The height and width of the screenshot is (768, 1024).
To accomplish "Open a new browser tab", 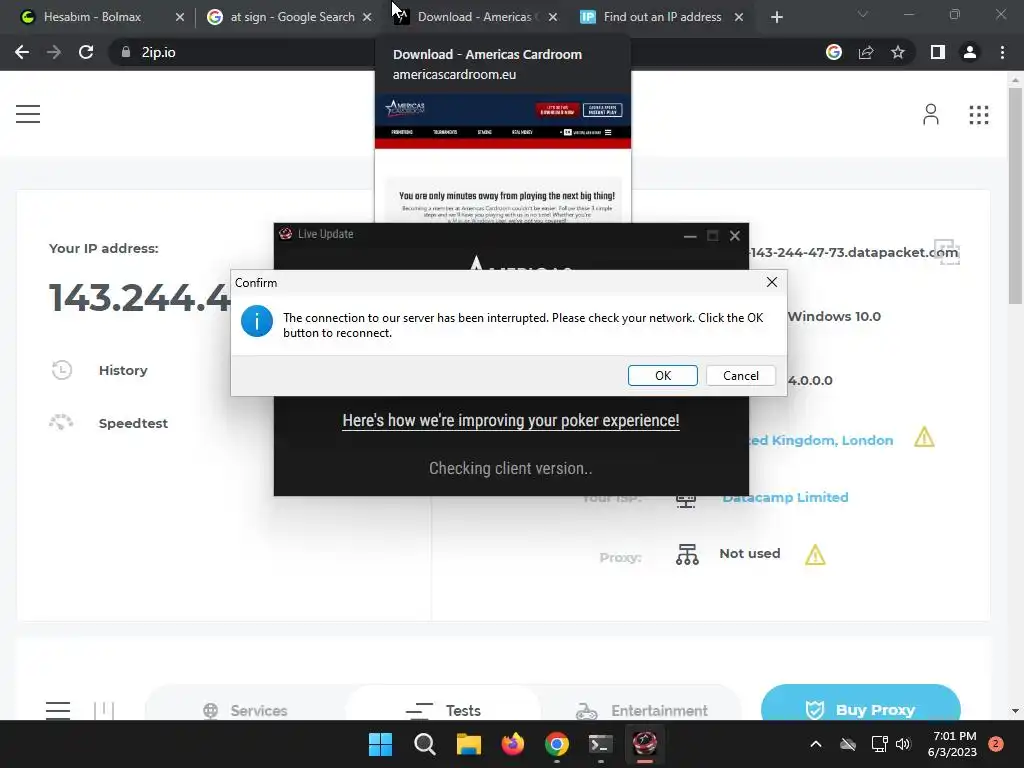I will (776, 17).
